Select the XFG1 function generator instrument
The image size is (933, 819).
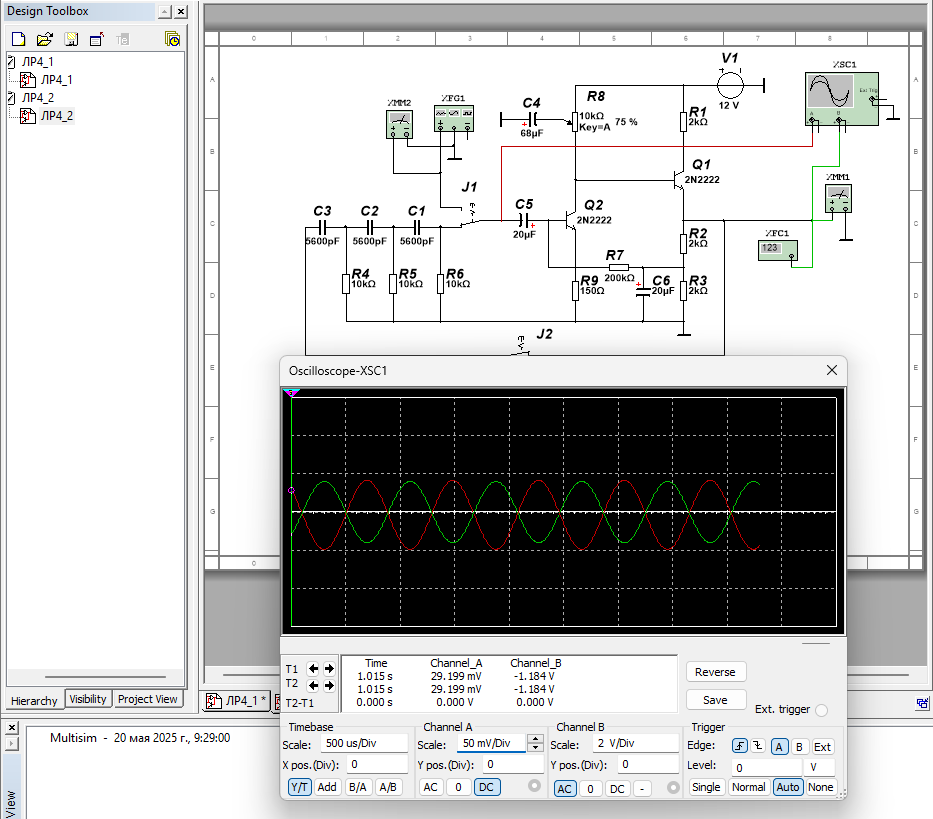click(453, 118)
